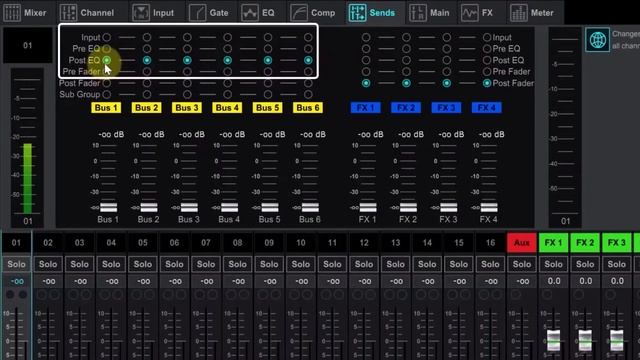Screen dimensions: 640x360
Task: Click the yellow Bus 1 label
Action: click(106, 108)
